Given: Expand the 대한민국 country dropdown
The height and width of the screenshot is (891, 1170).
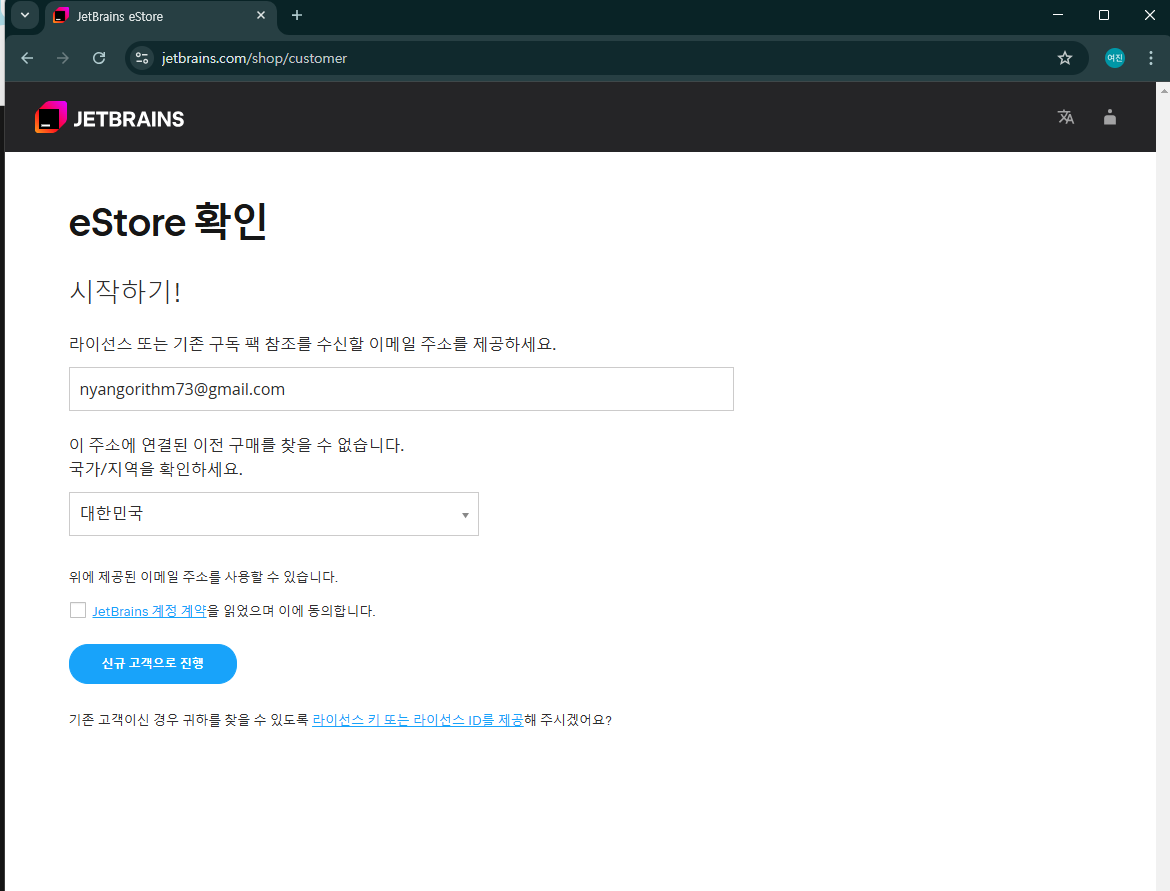Looking at the screenshot, I should (x=274, y=514).
